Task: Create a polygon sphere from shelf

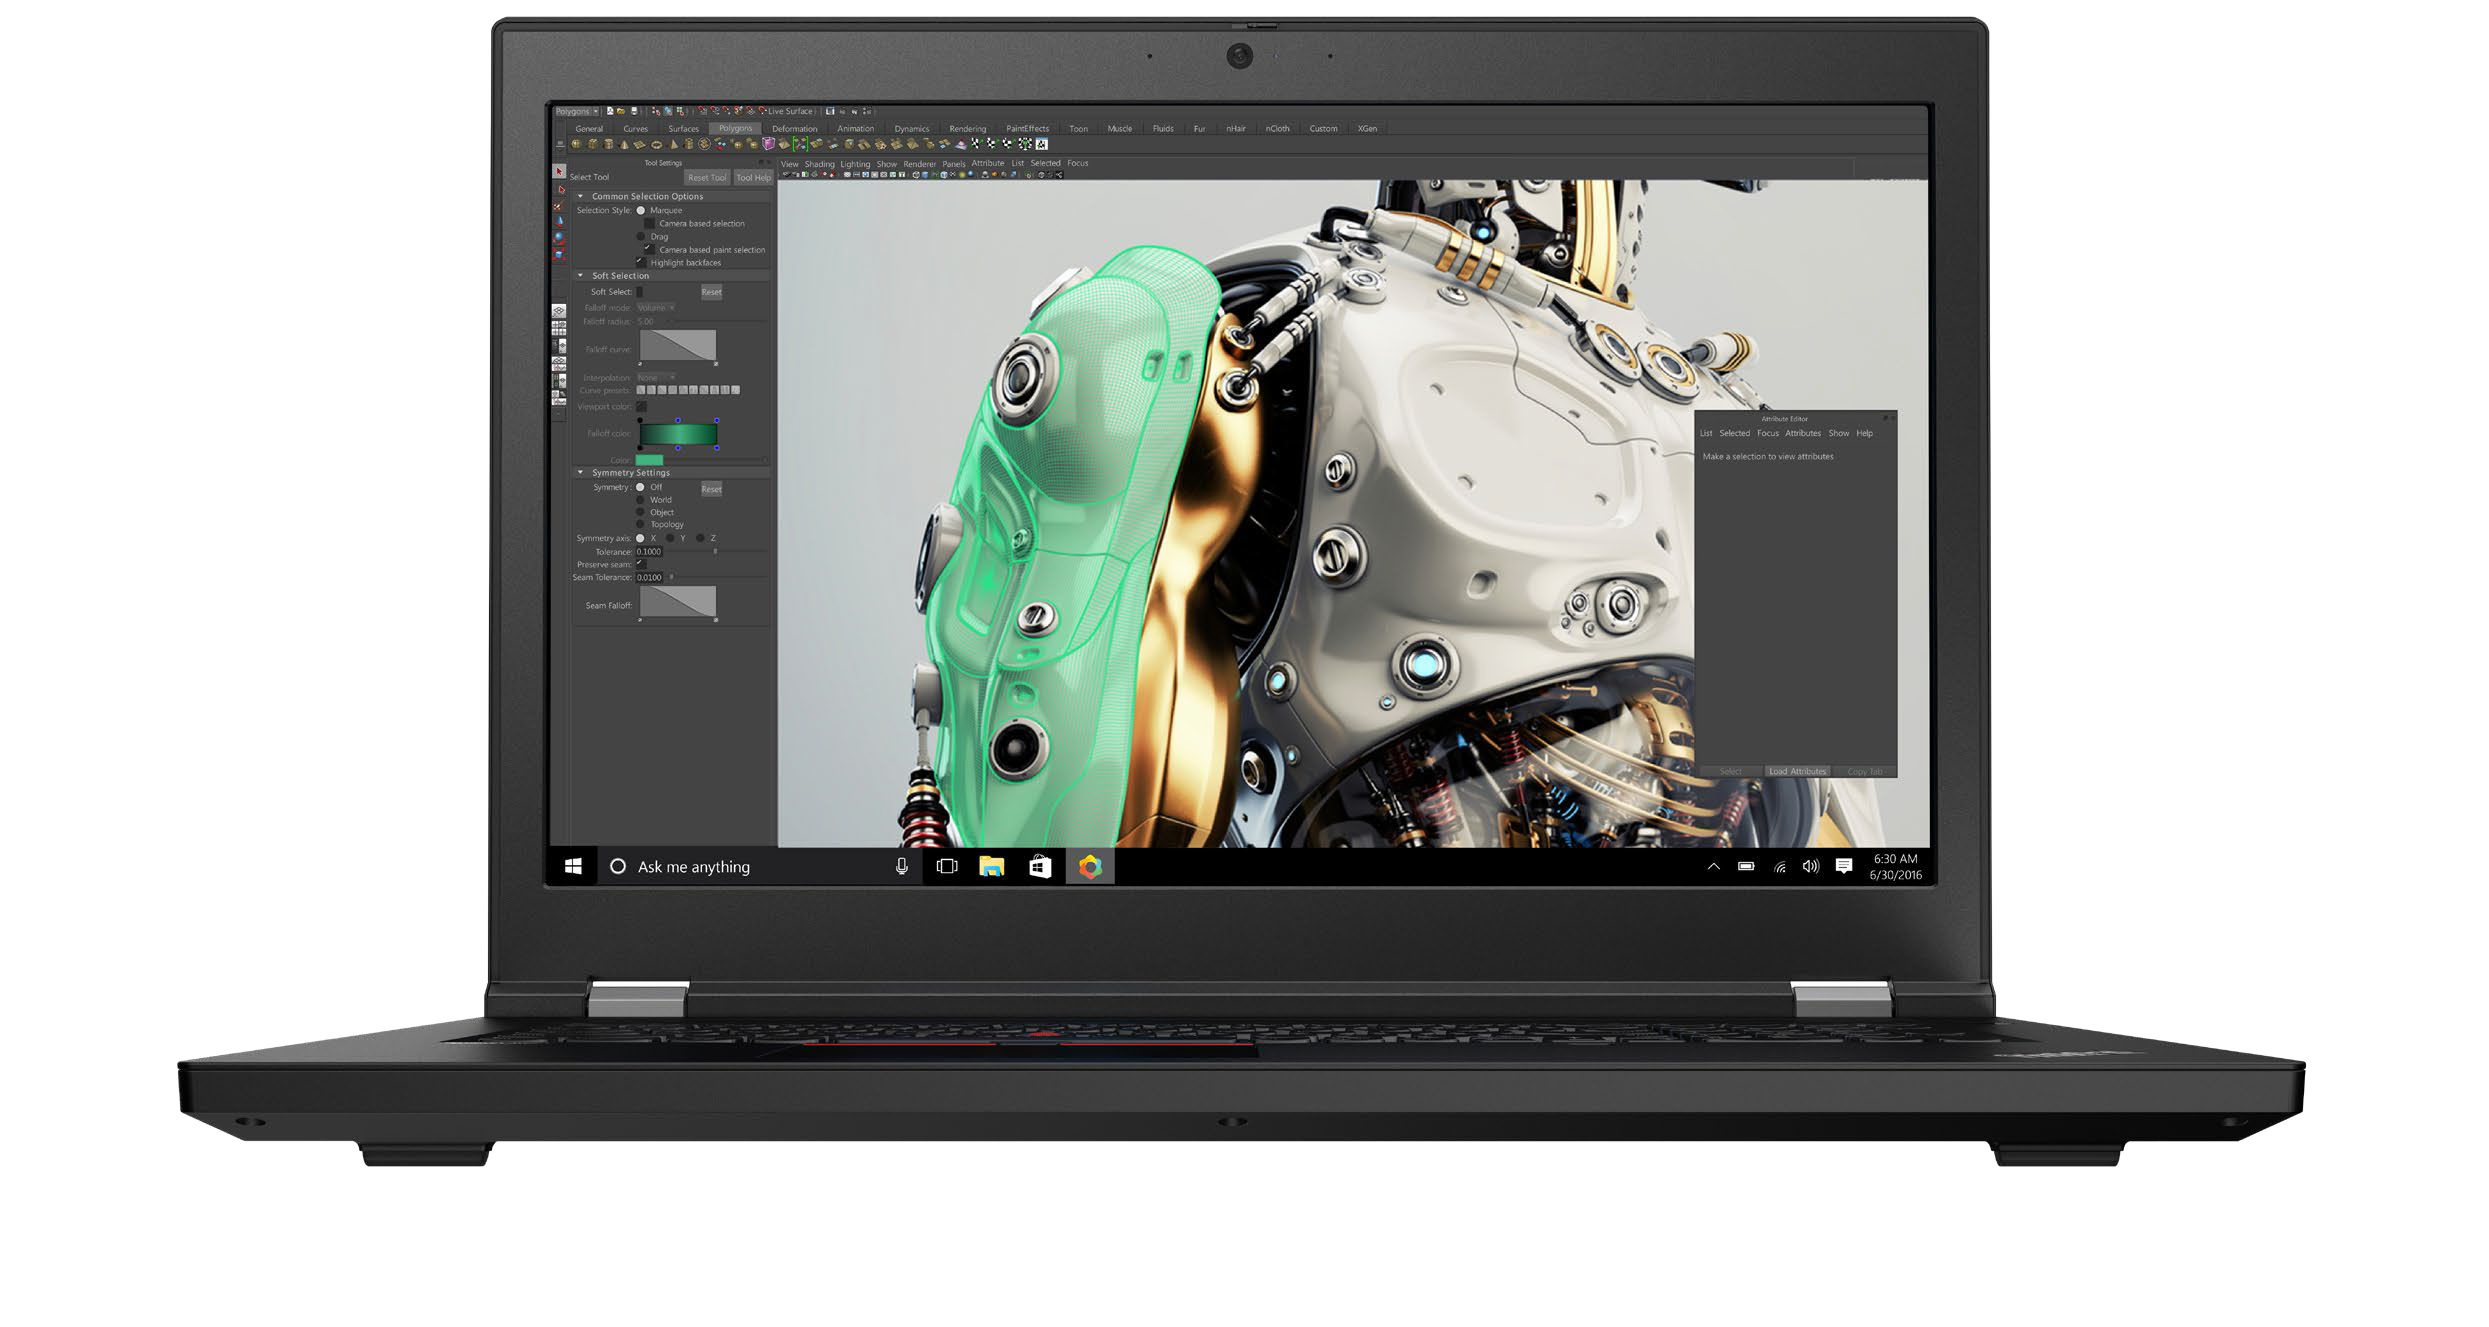Action: (576, 144)
